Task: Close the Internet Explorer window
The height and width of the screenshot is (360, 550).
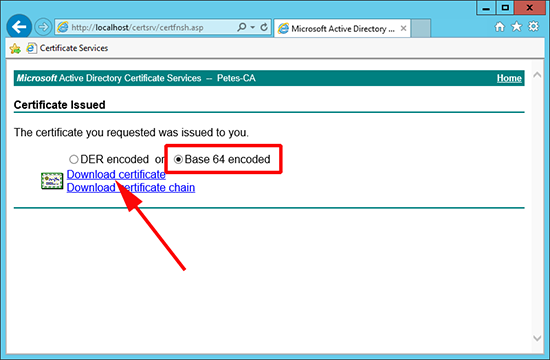Action: tap(530, 8)
